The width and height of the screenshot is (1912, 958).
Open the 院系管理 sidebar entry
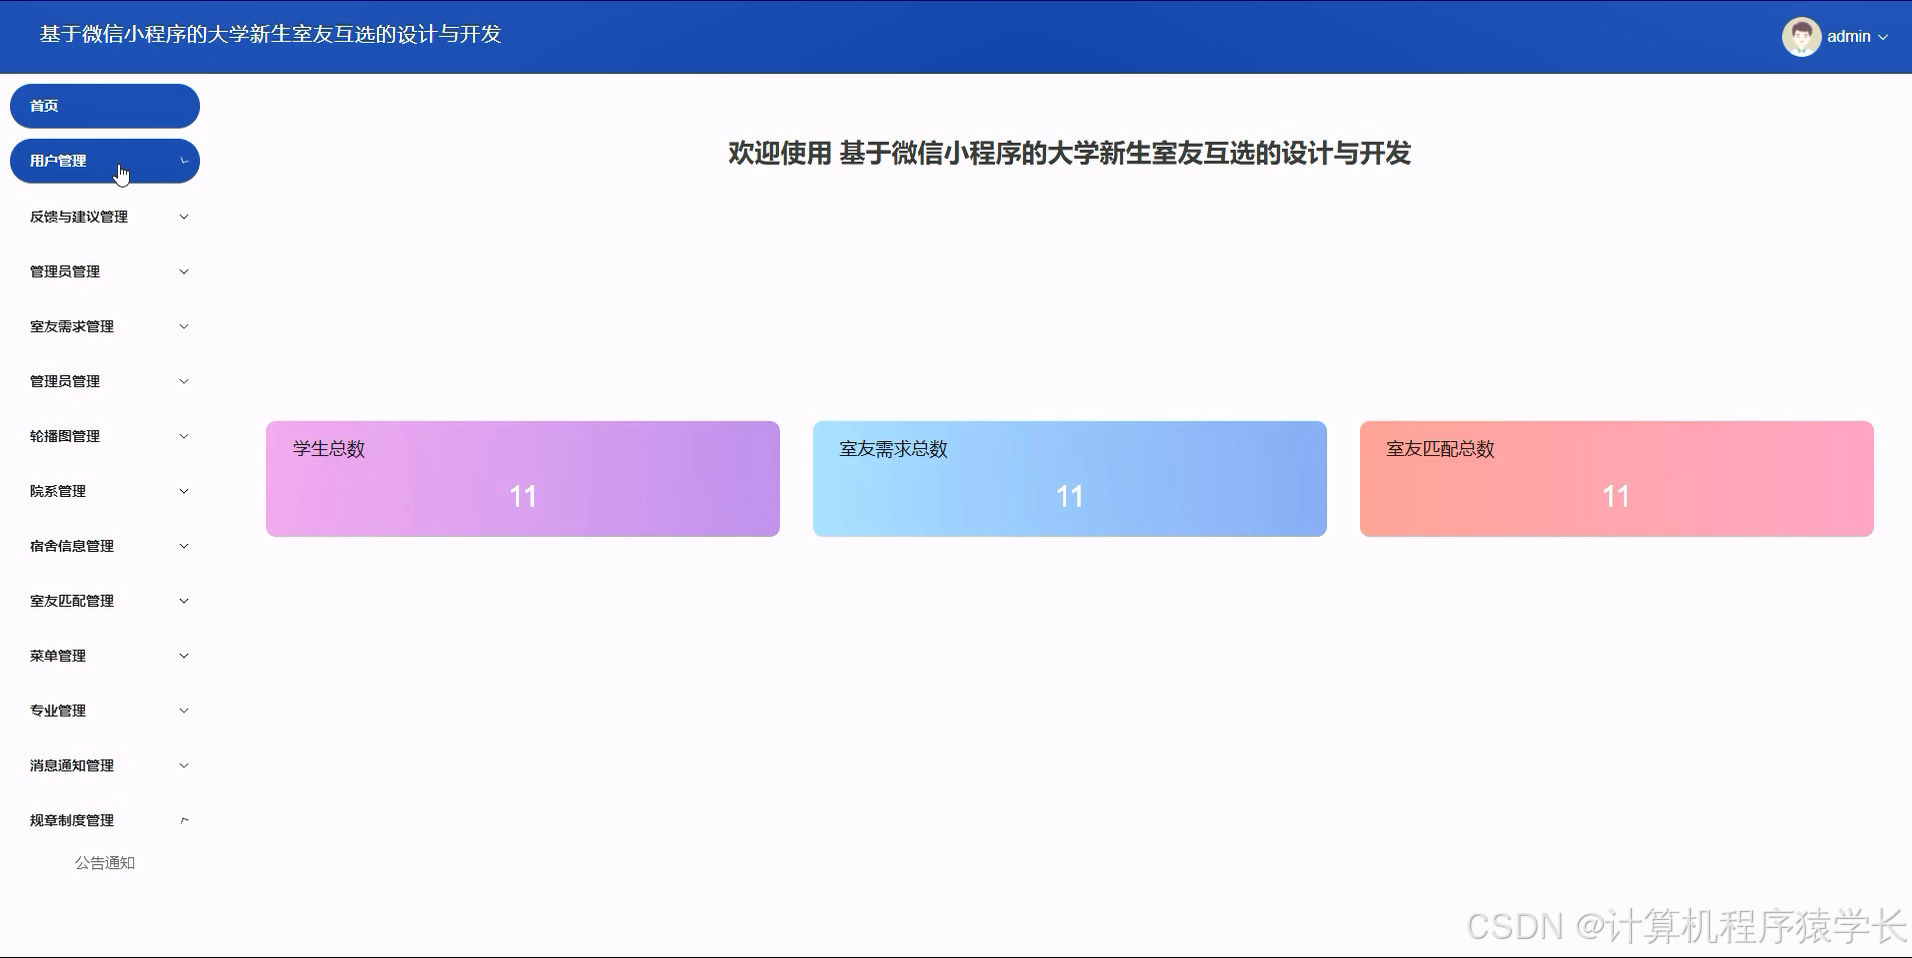[x=105, y=491]
